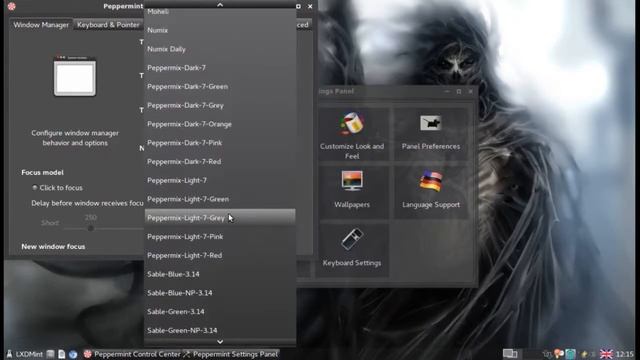The image size is (640, 360).
Task: Select highlighted Peppermix-Light-7-Grey theme
Action: tap(220, 218)
